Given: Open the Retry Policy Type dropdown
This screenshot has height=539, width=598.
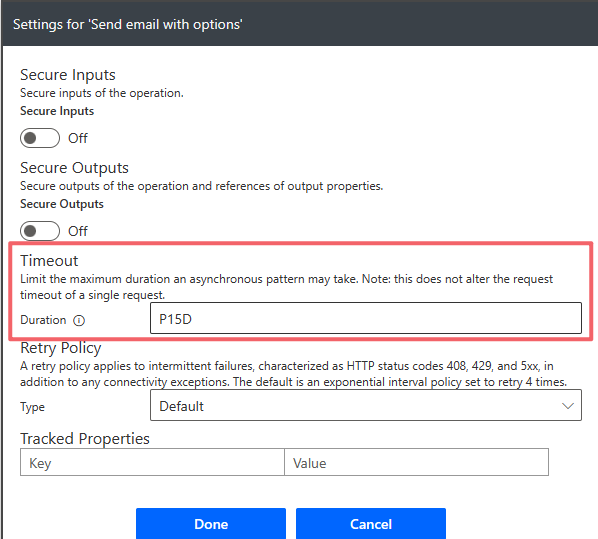Looking at the screenshot, I should 366,405.
